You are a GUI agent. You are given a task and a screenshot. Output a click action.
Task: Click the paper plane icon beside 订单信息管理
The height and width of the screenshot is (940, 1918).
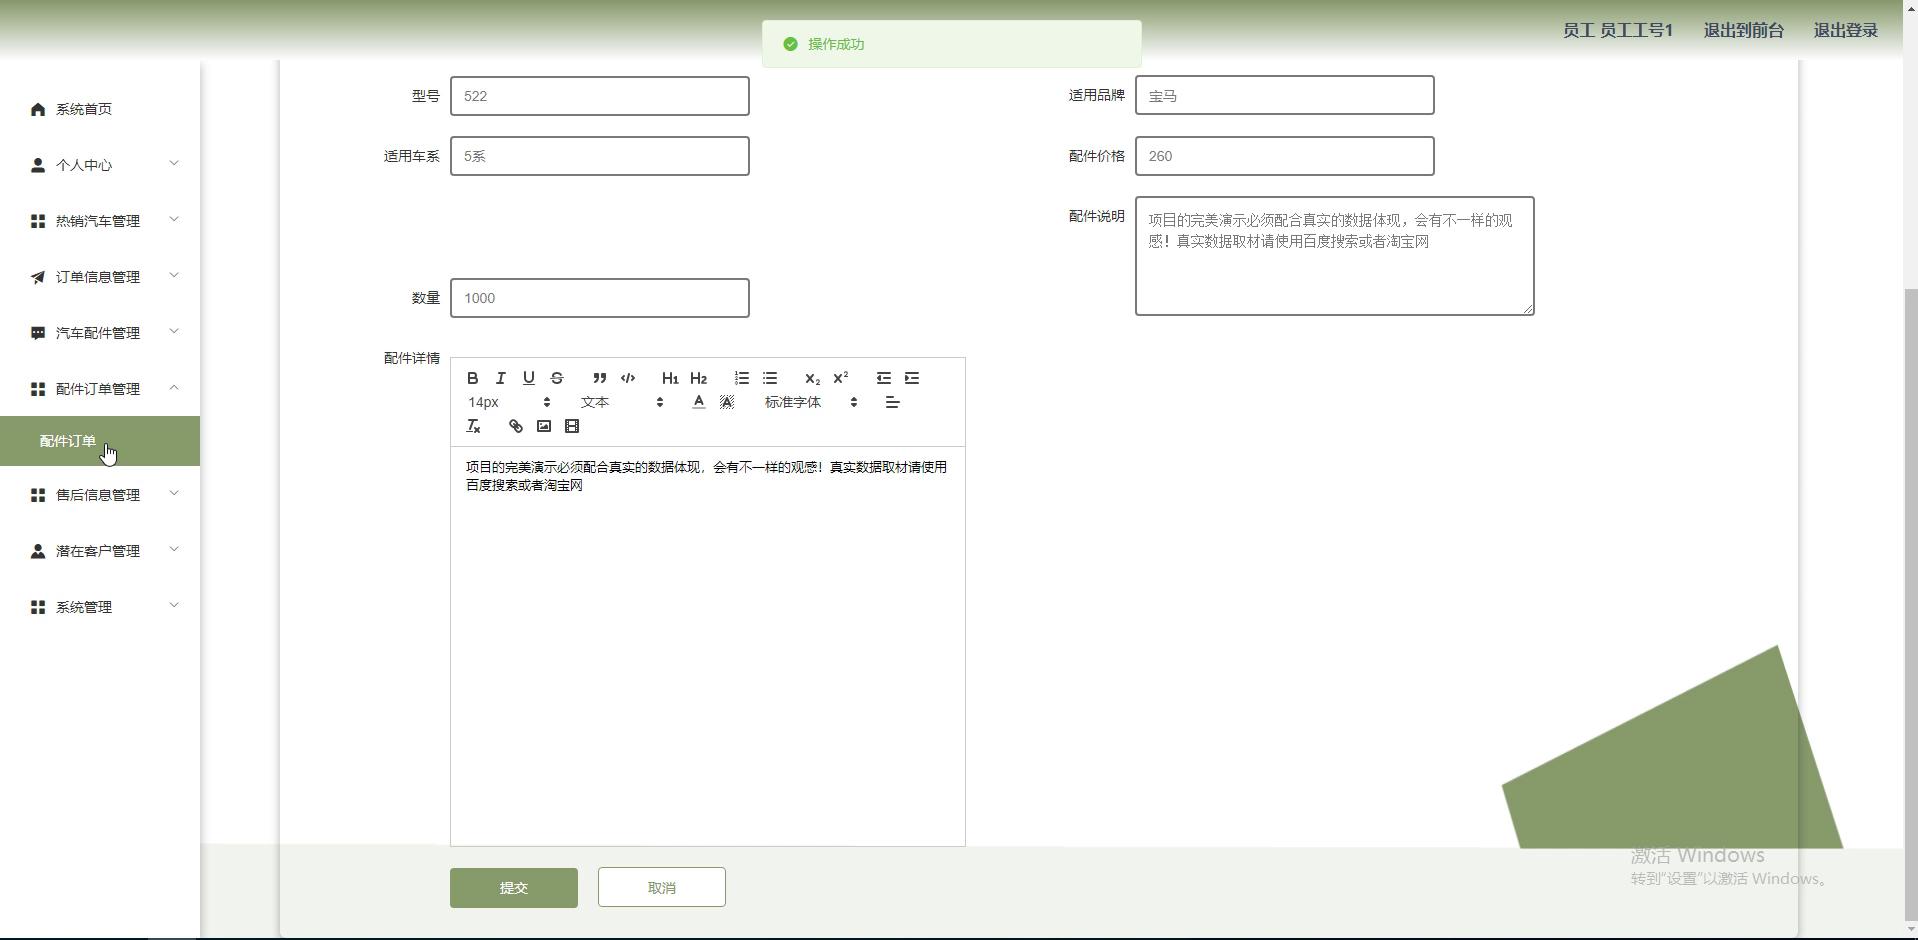(x=38, y=277)
